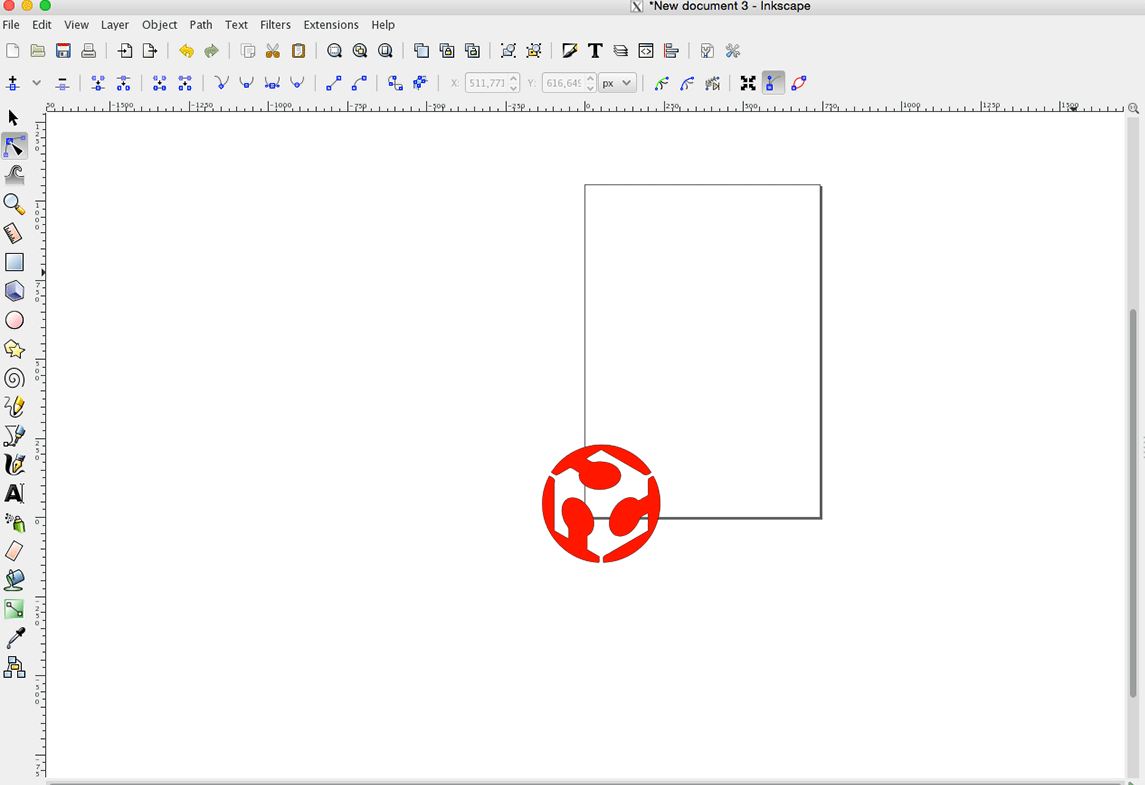
Task: Select the Ellipse circle tool
Action: pyautogui.click(x=14, y=320)
